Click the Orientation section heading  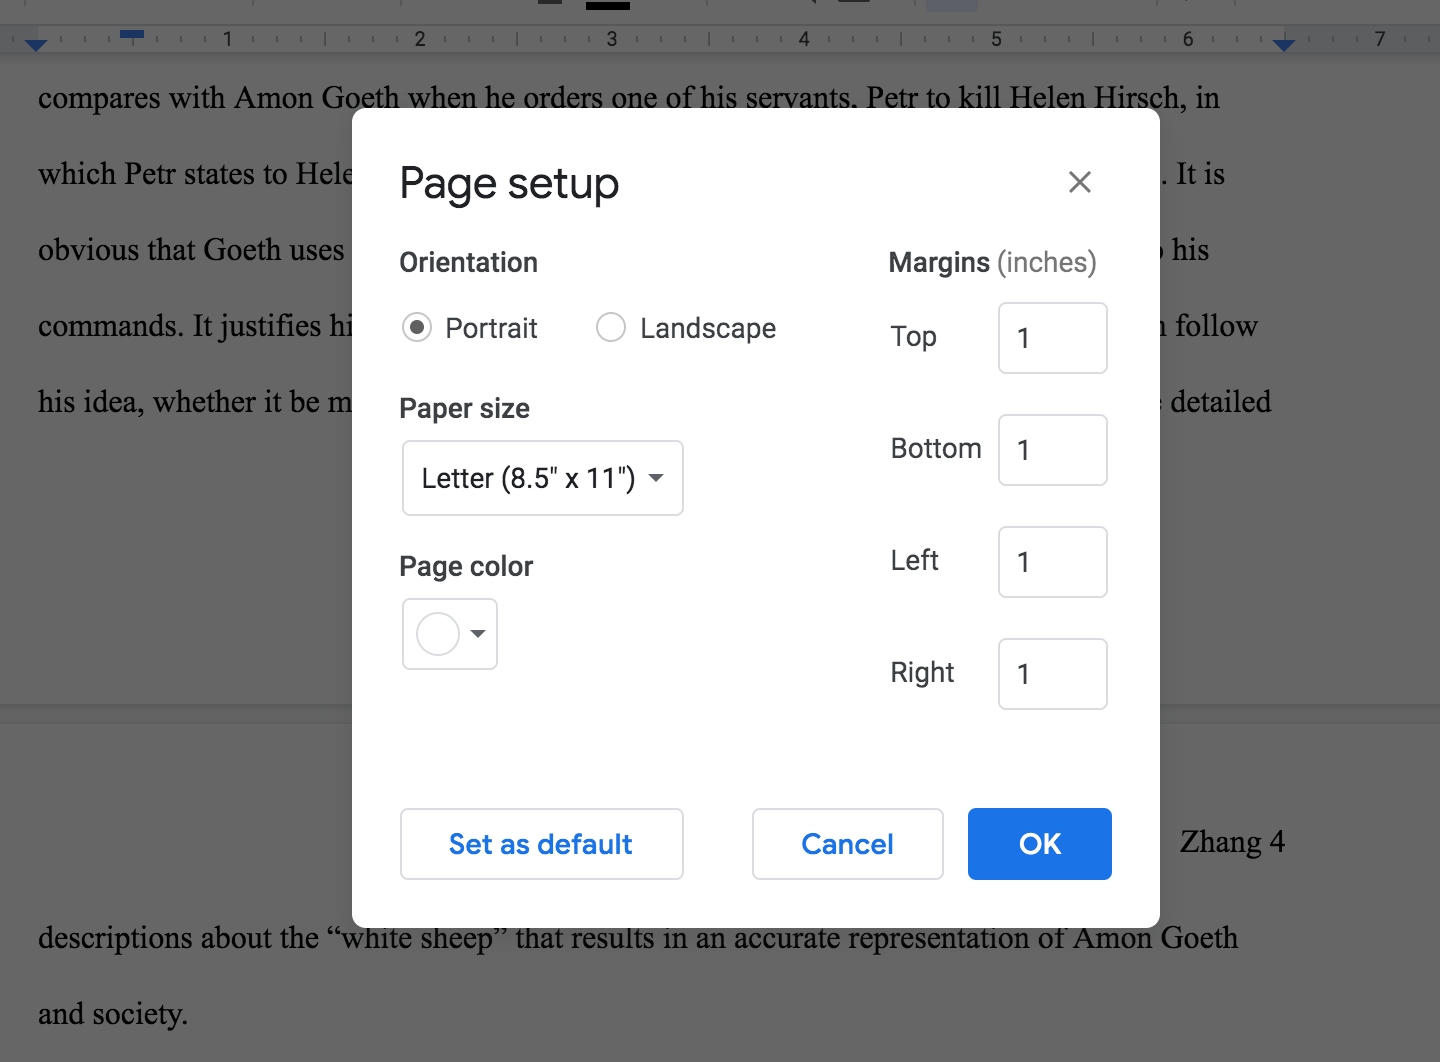coord(468,262)
